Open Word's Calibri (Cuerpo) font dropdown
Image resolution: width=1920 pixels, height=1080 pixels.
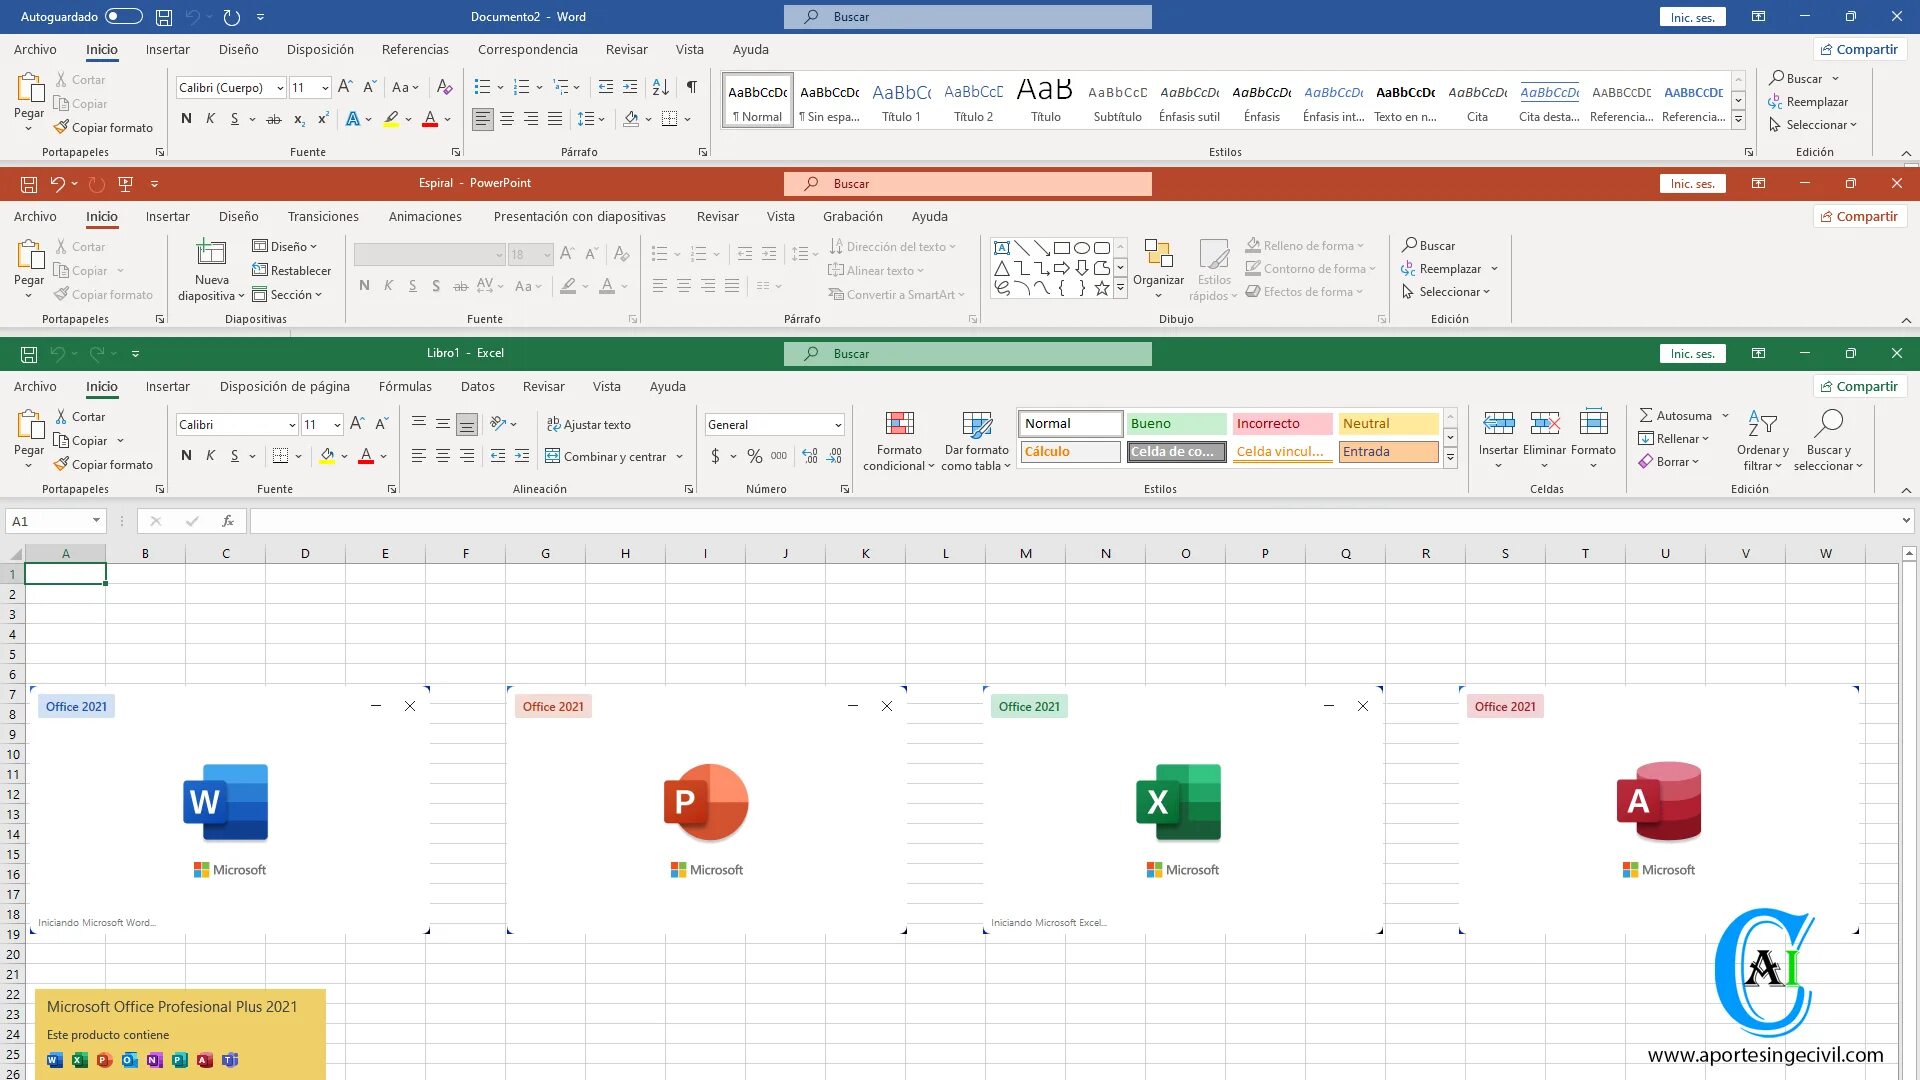point(280,88)
